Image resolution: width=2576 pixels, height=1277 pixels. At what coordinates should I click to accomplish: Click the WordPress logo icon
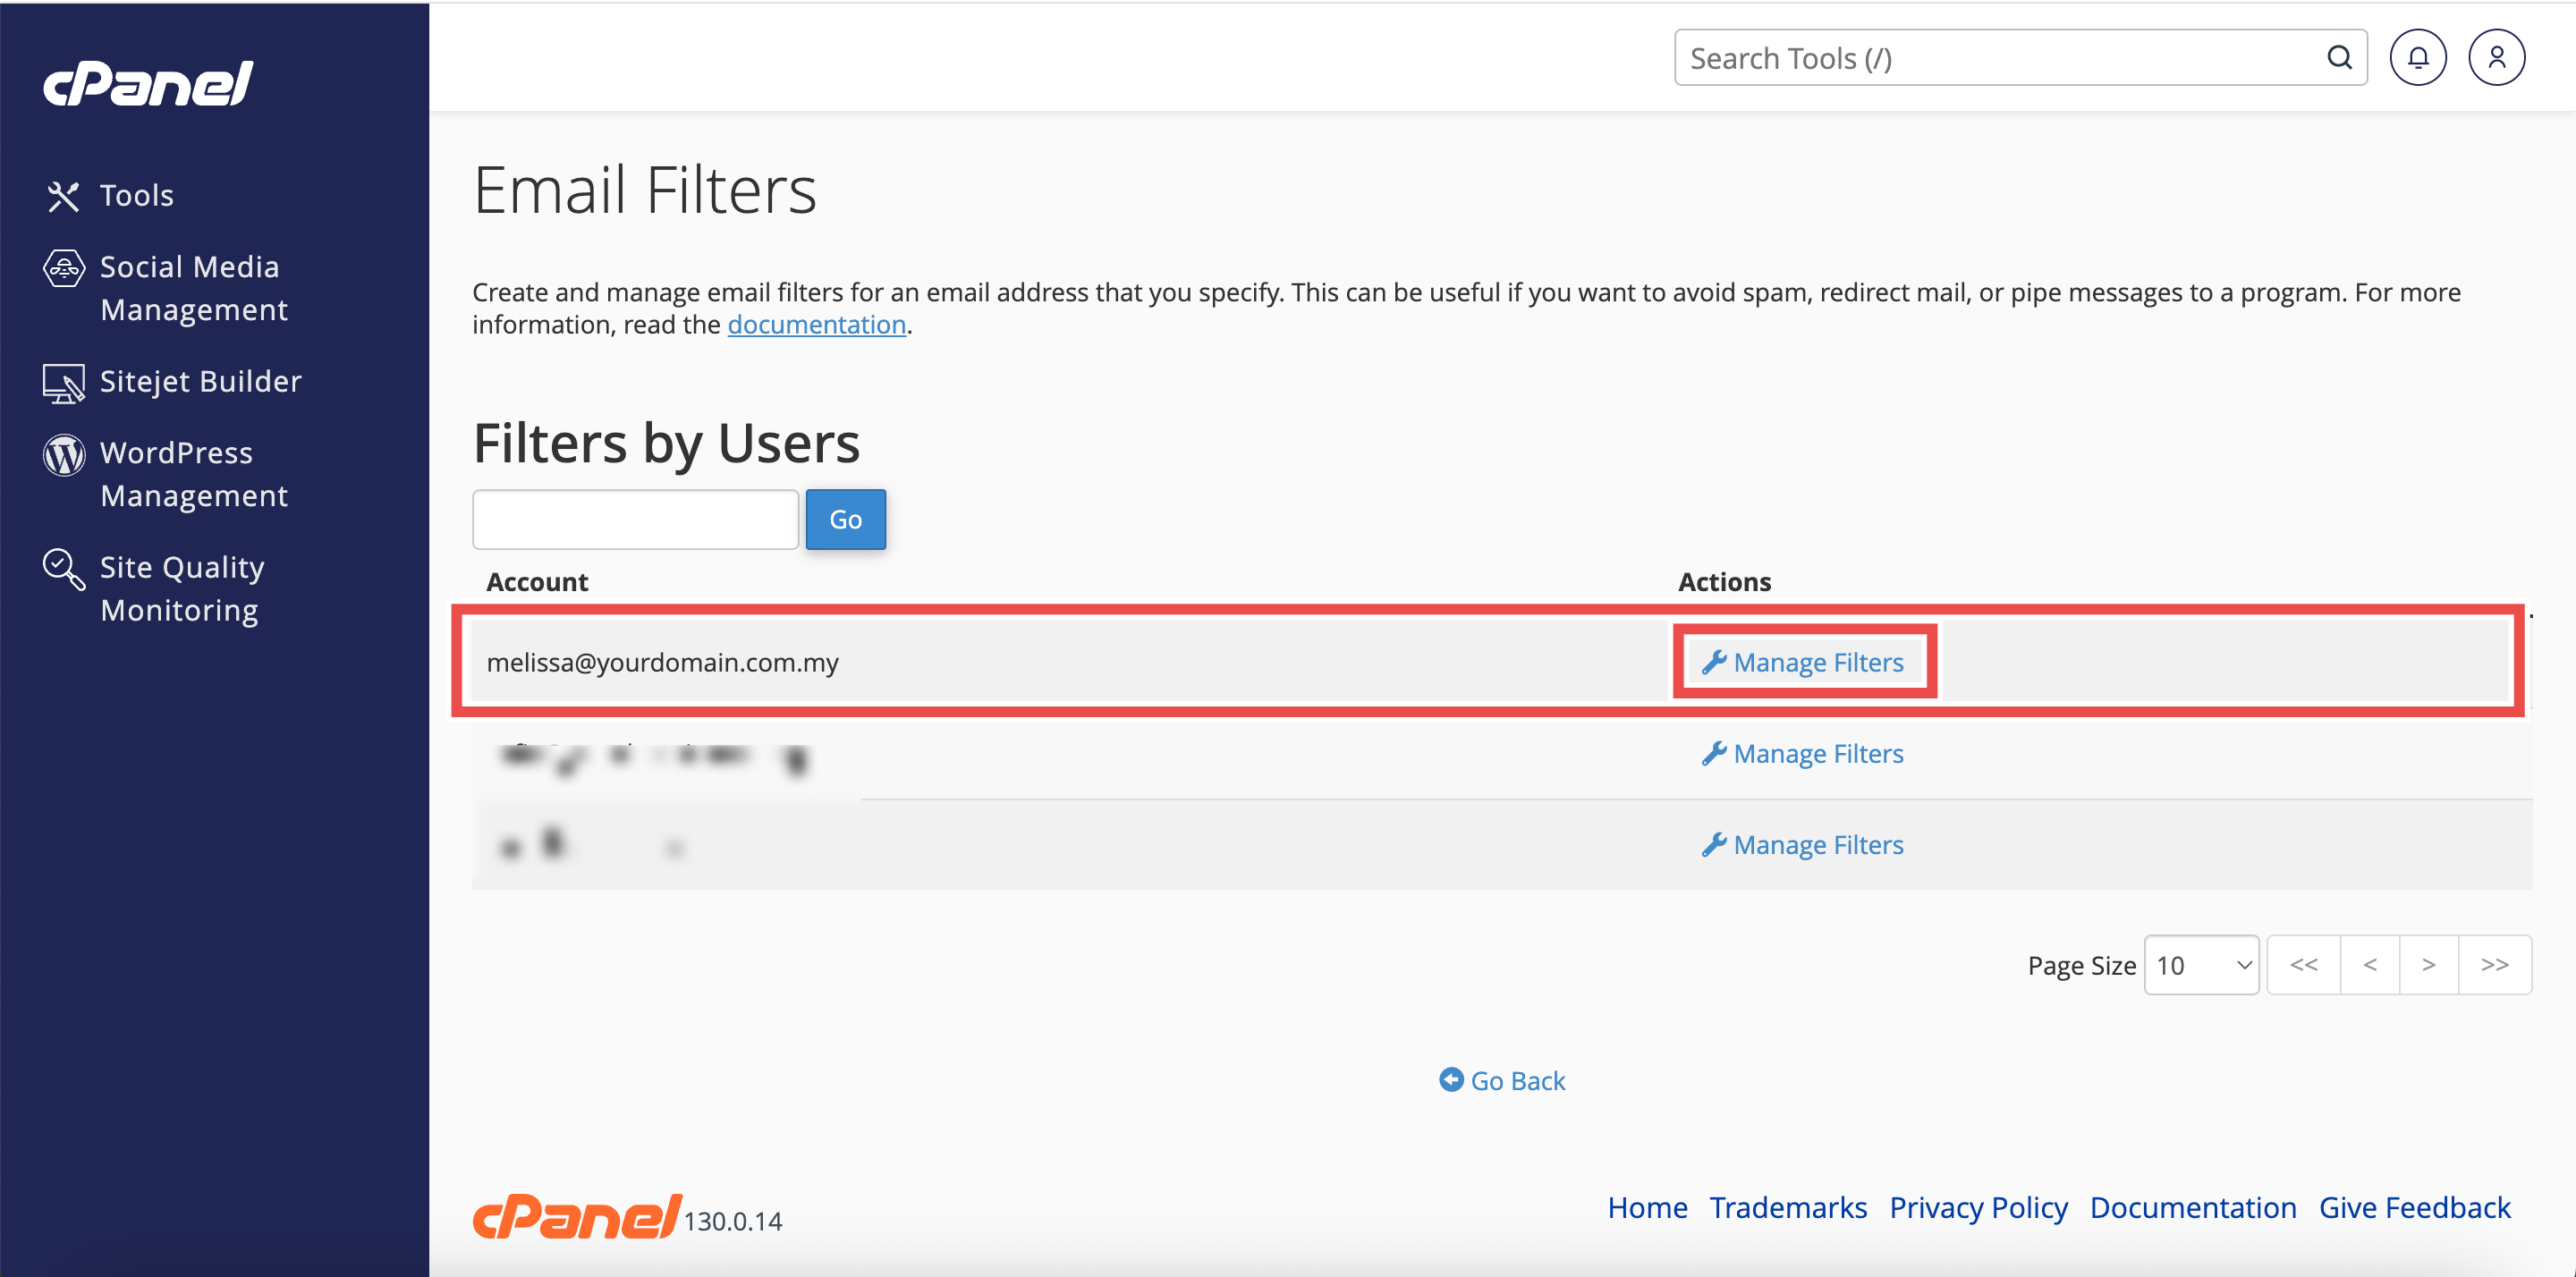click(x=63, y=455)
